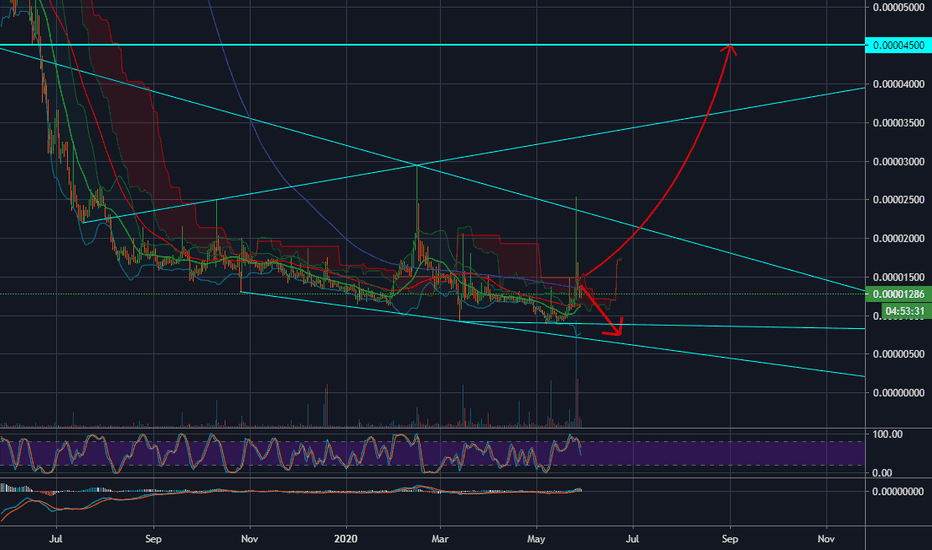
Task: Click the Jul label nearest the price axis
Action: point(632,539)
